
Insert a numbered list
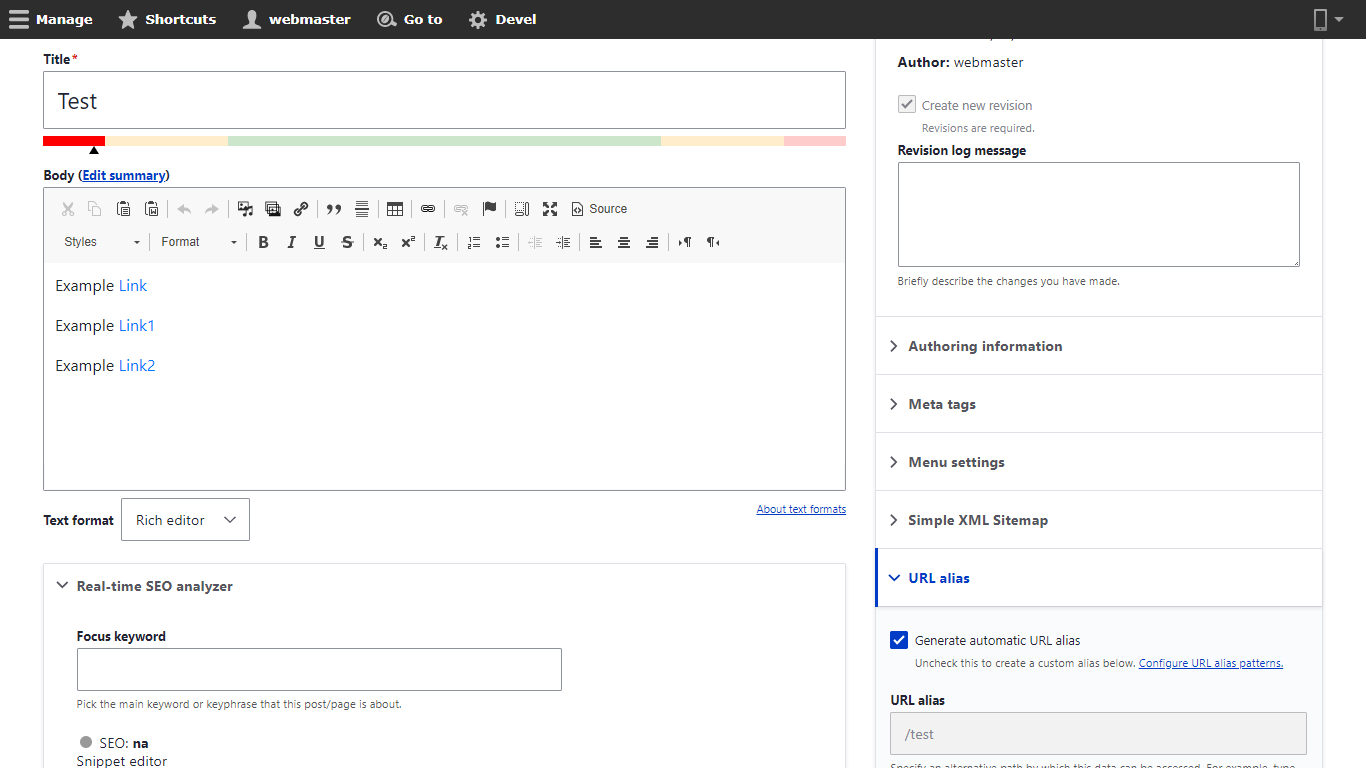point(474,242)
